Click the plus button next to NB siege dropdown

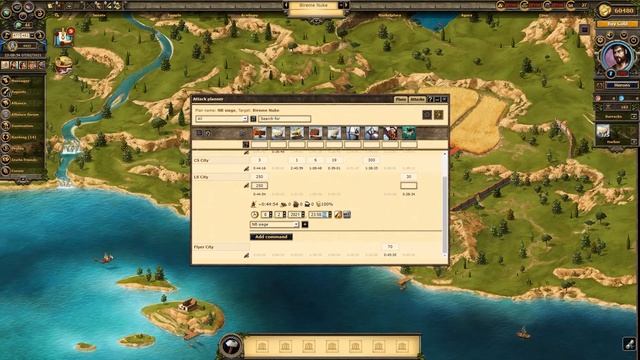coord(304,224)
